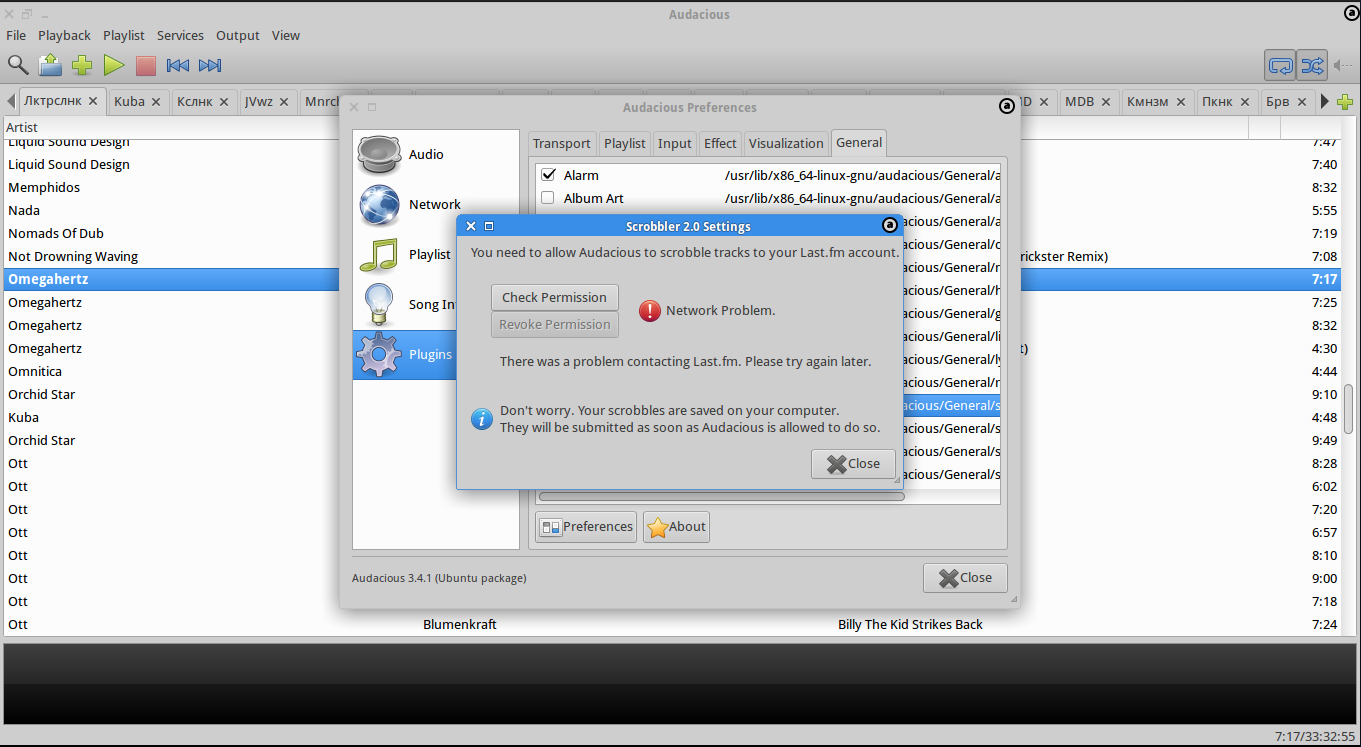Disable the Alarm plugin checkbox
The image size is (1361, 747).
coord(547,175)
